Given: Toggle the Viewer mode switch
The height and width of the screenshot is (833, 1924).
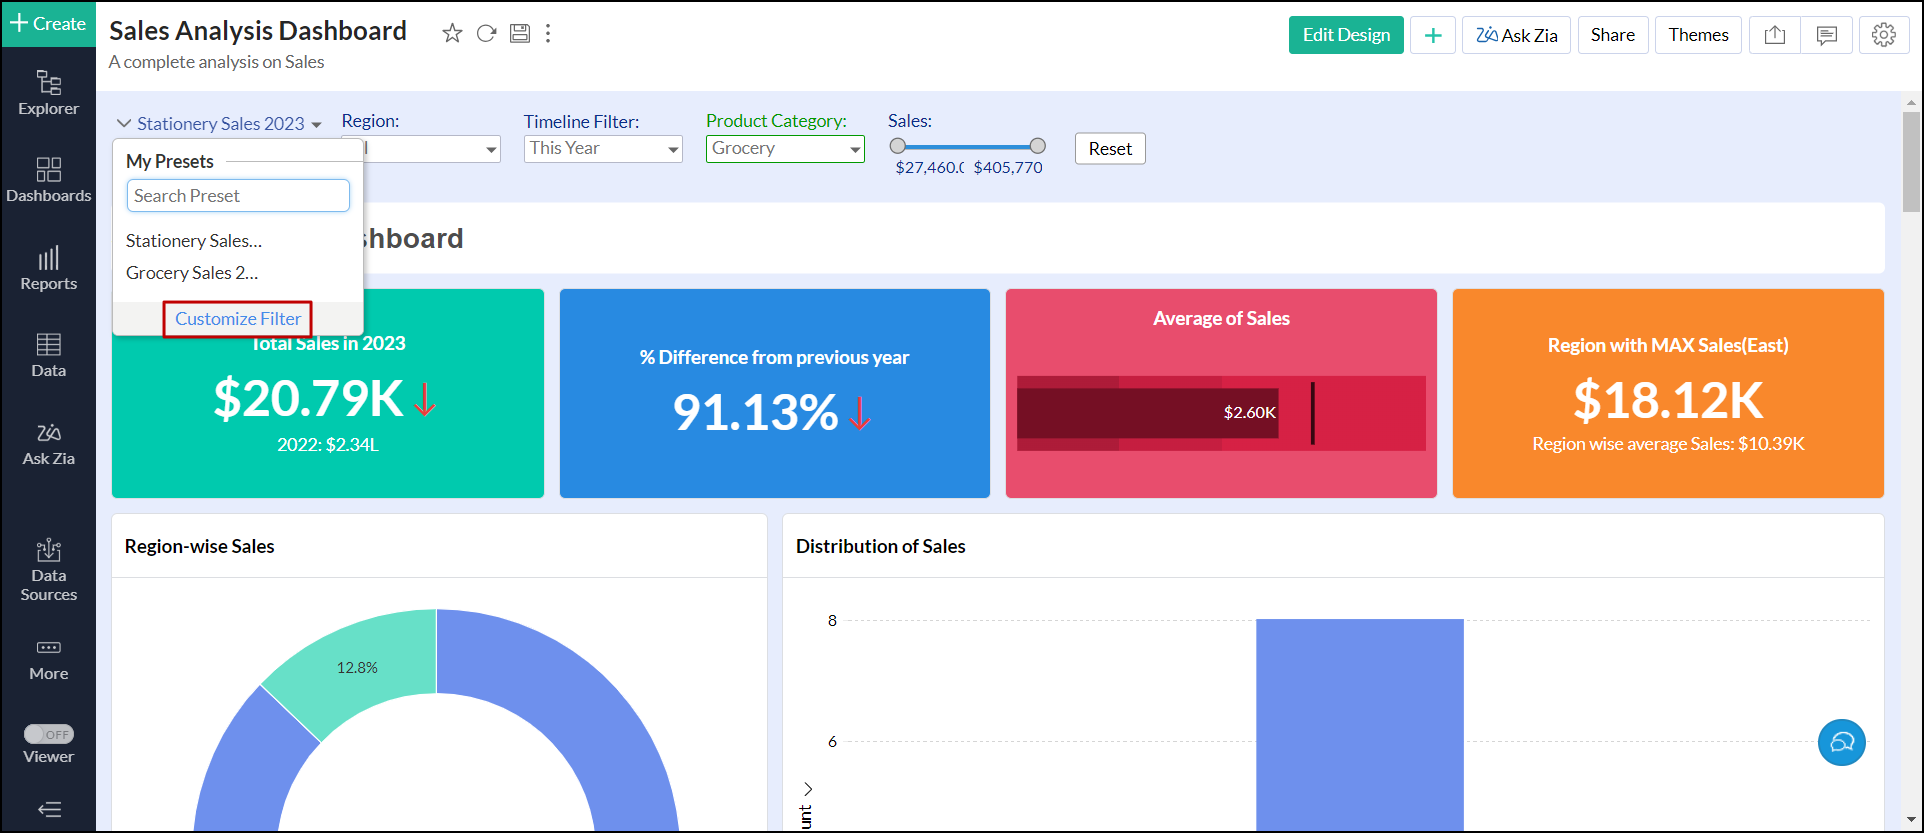Looking at the screenshot, I should point(49,734).
